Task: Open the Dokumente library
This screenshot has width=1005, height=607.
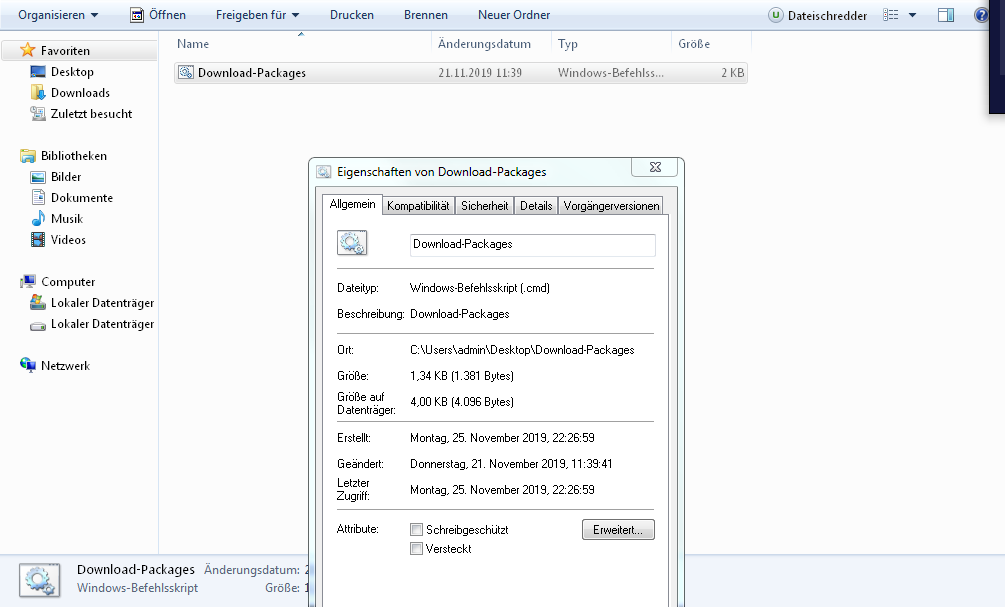Action: (81, 198)
